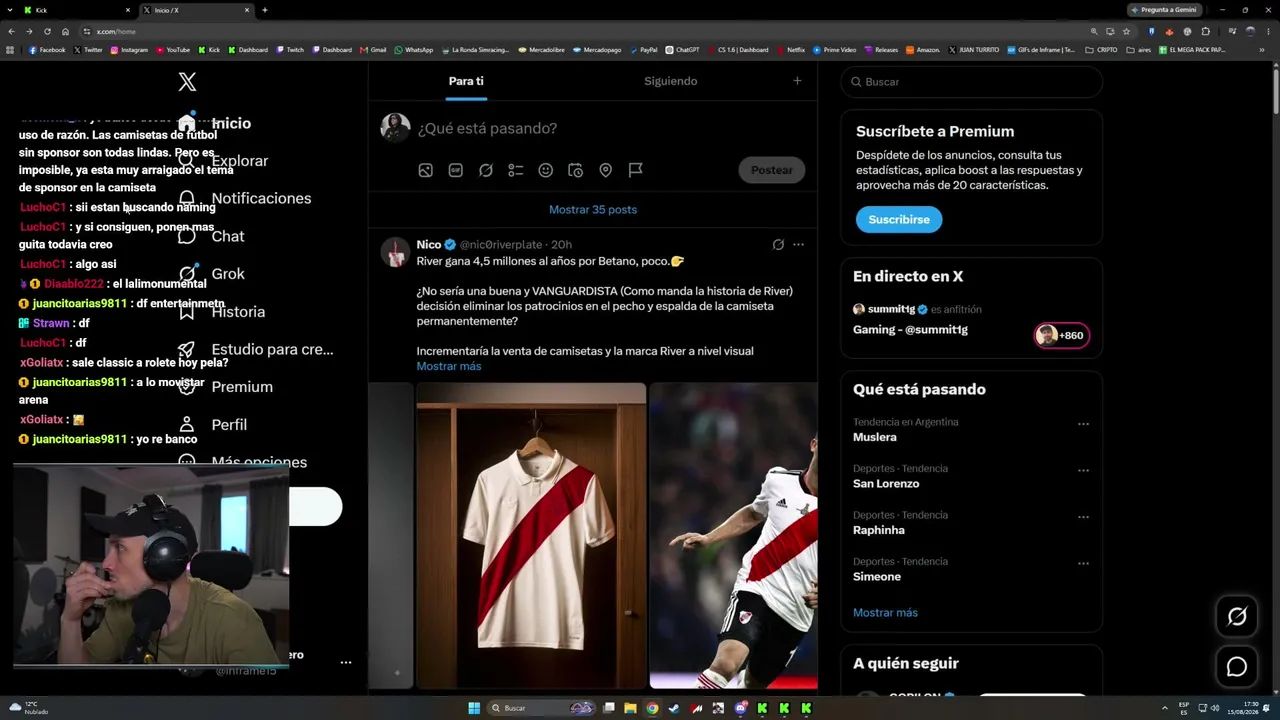The image size is (1280, 720).
Task: Tag a location in the post
Action: click(605, 170)
